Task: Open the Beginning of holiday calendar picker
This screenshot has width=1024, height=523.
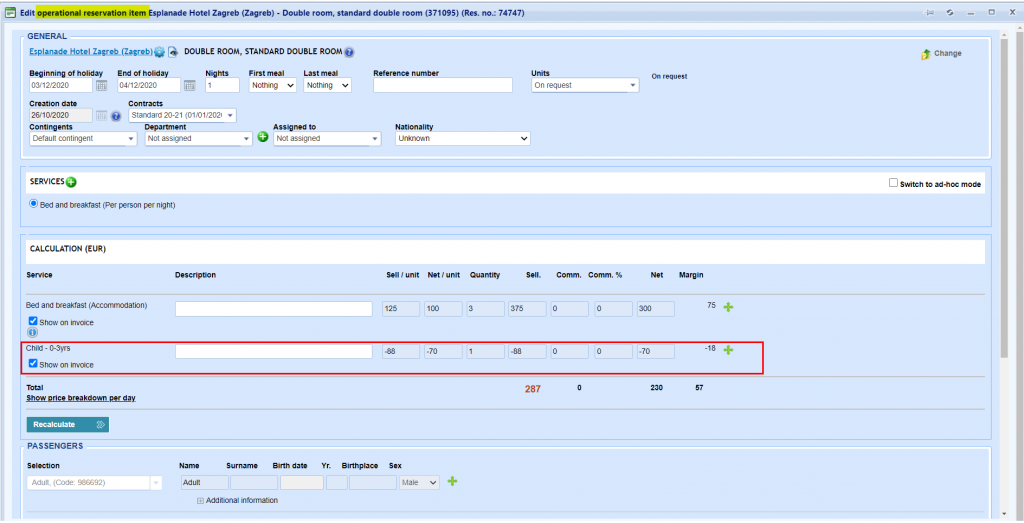Action: 101,86
